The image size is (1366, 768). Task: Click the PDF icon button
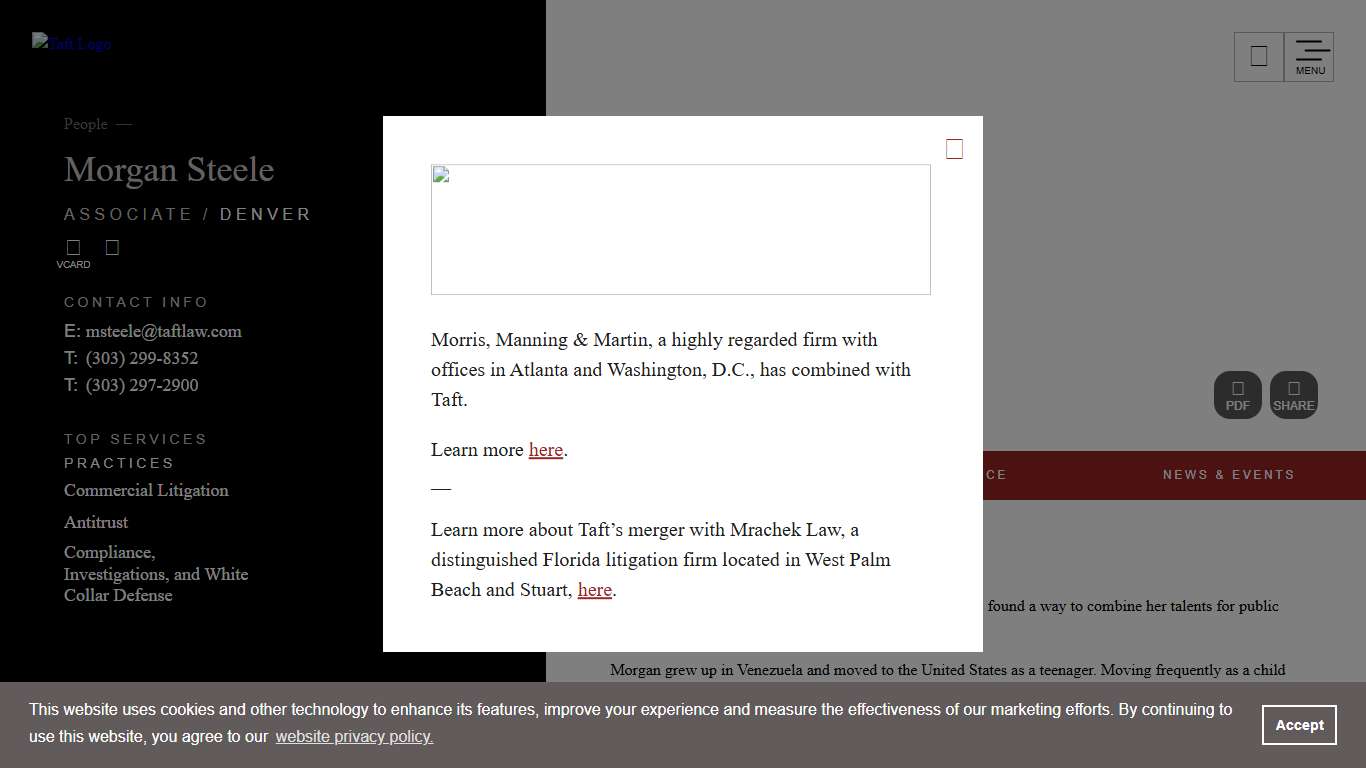coord(1237,395)
